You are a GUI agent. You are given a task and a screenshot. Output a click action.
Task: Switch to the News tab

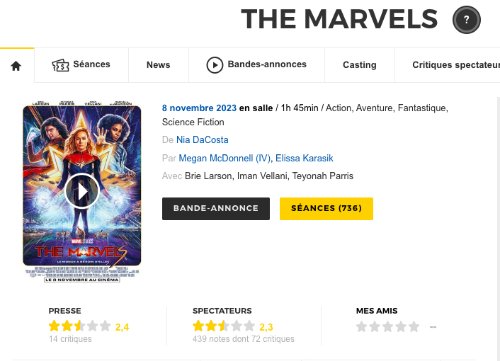[x=158, y=65]
